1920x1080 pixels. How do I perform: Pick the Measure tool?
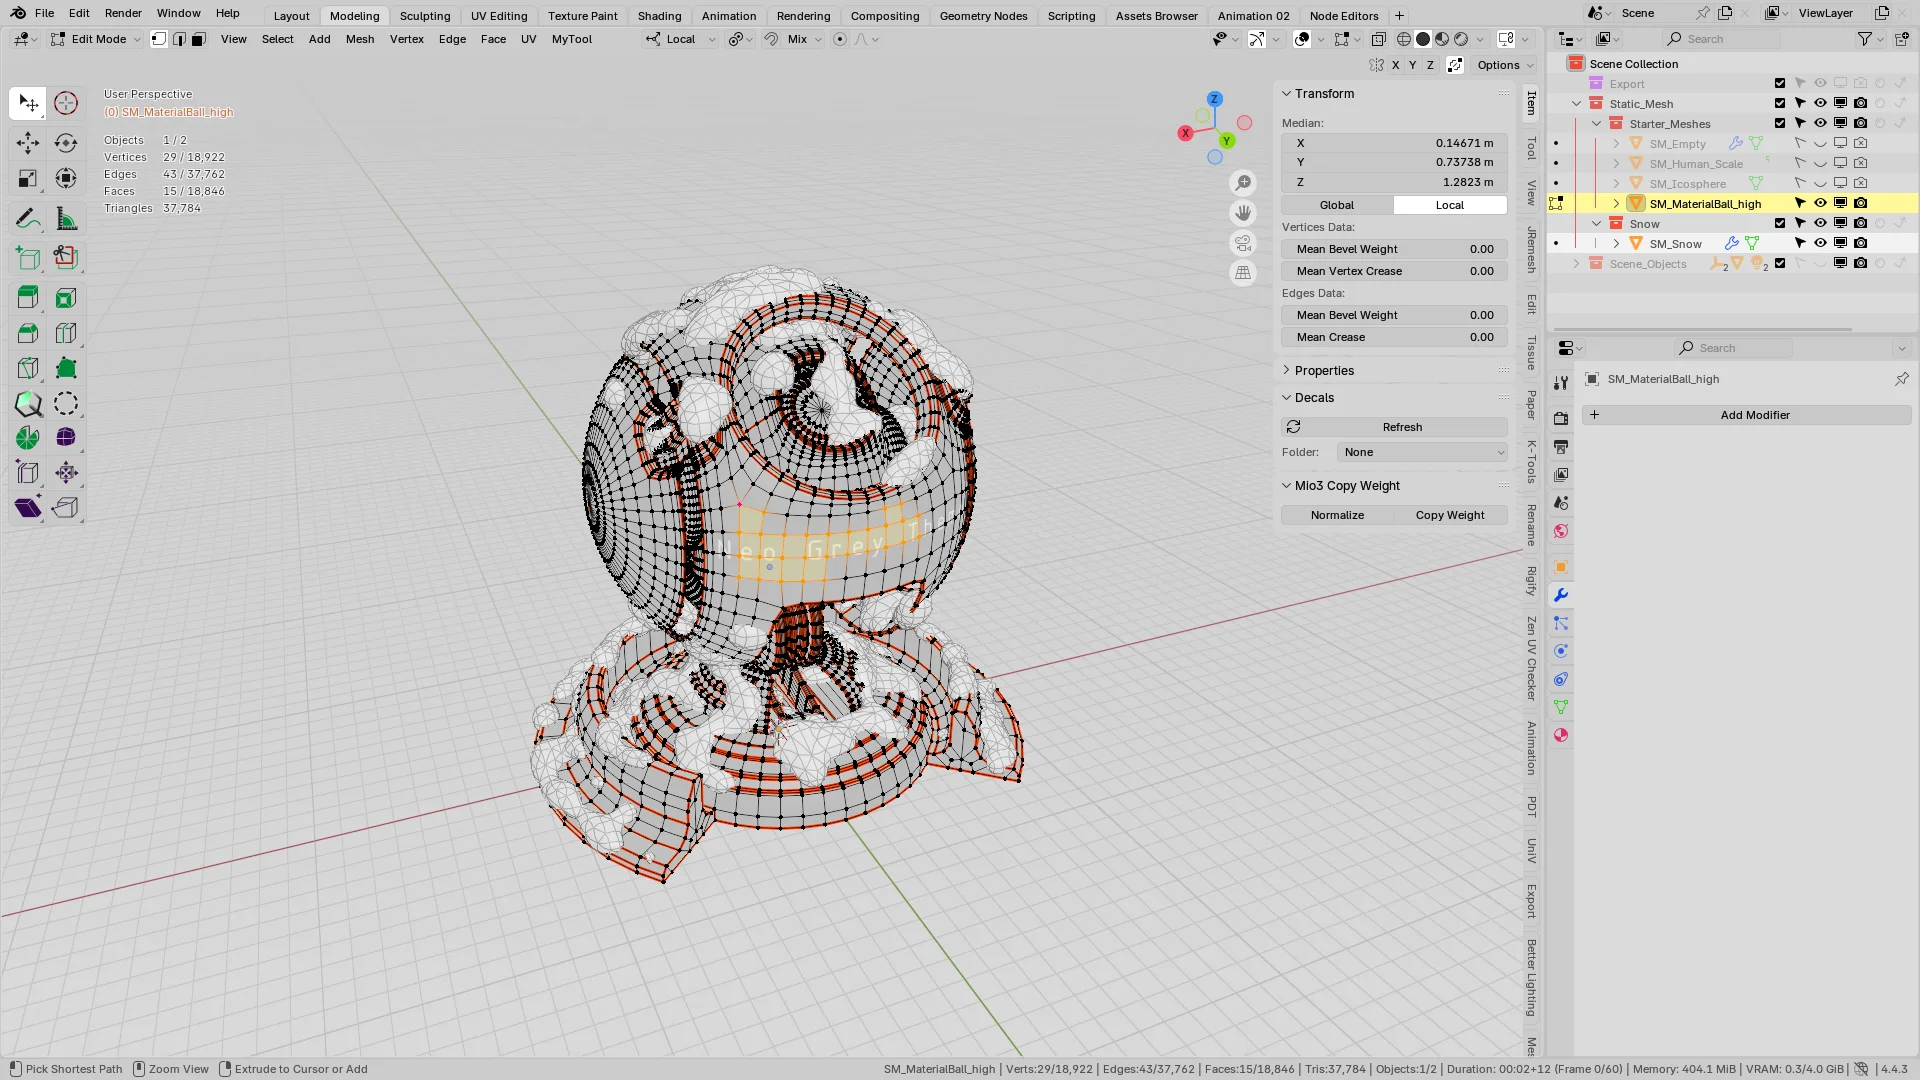coord(66,219)
